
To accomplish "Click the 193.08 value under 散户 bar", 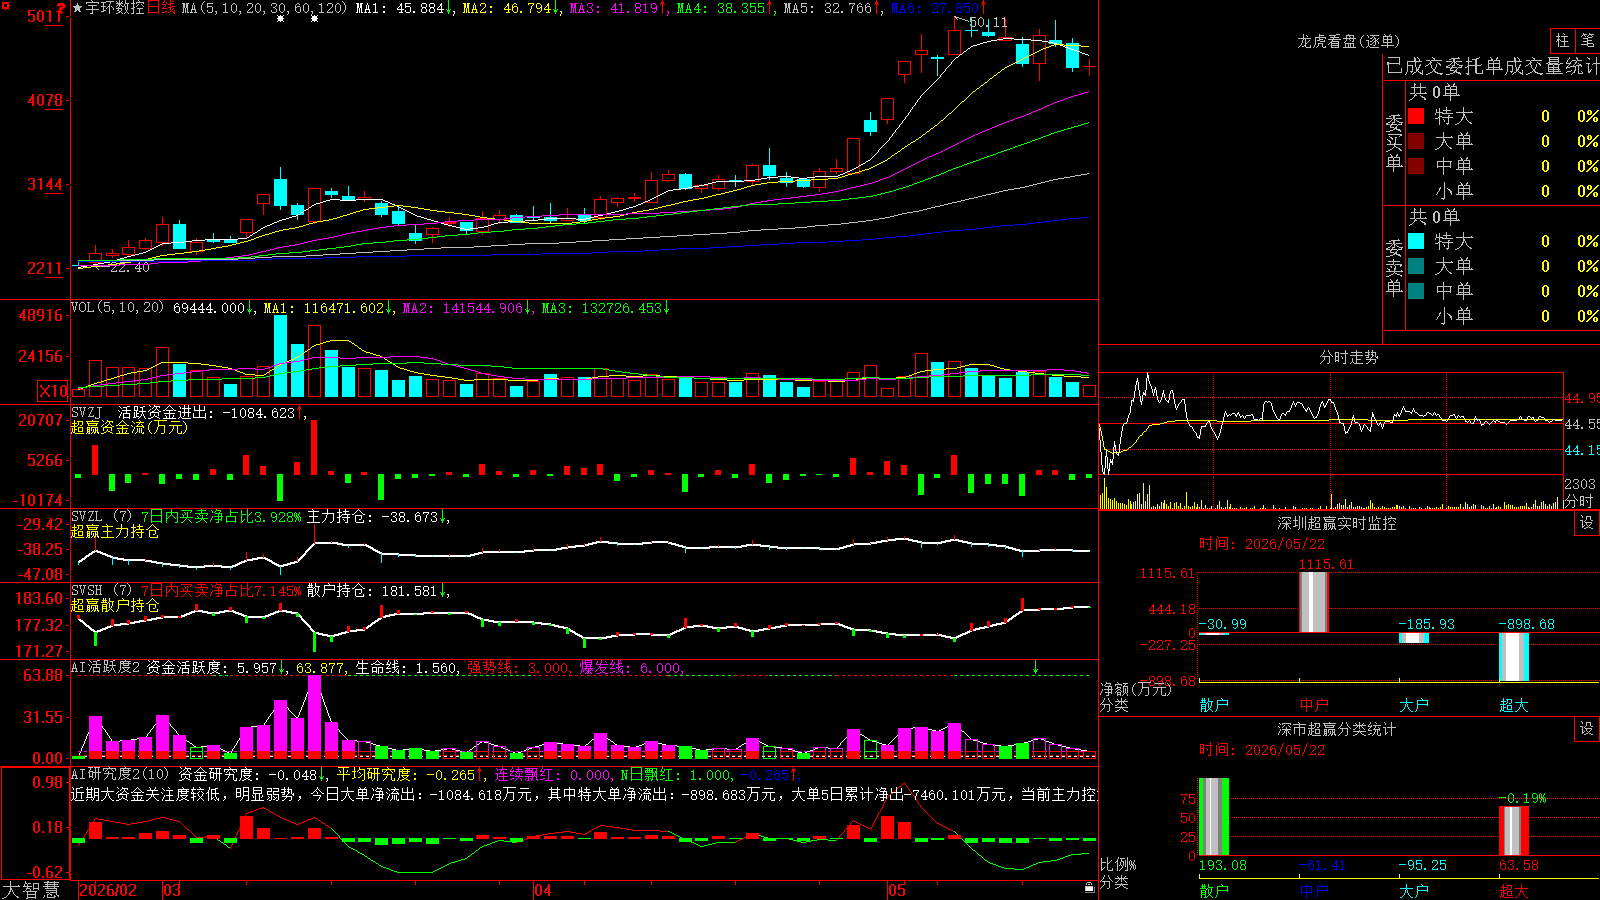I will click(1223, 865).
